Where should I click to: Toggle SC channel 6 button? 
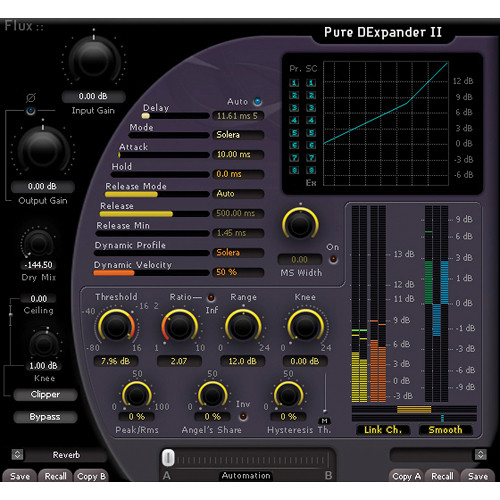coord(311,145)
